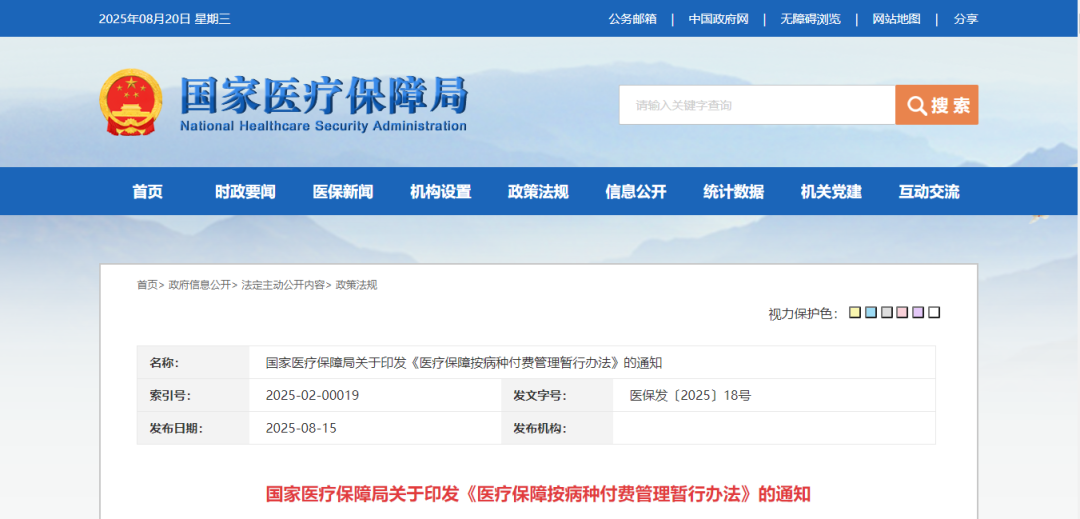Image resolution: width=1080 pixels, height=519 pixels.
Task: Open the 统计数据 navigation tab
Action: (x=734, y=191)
